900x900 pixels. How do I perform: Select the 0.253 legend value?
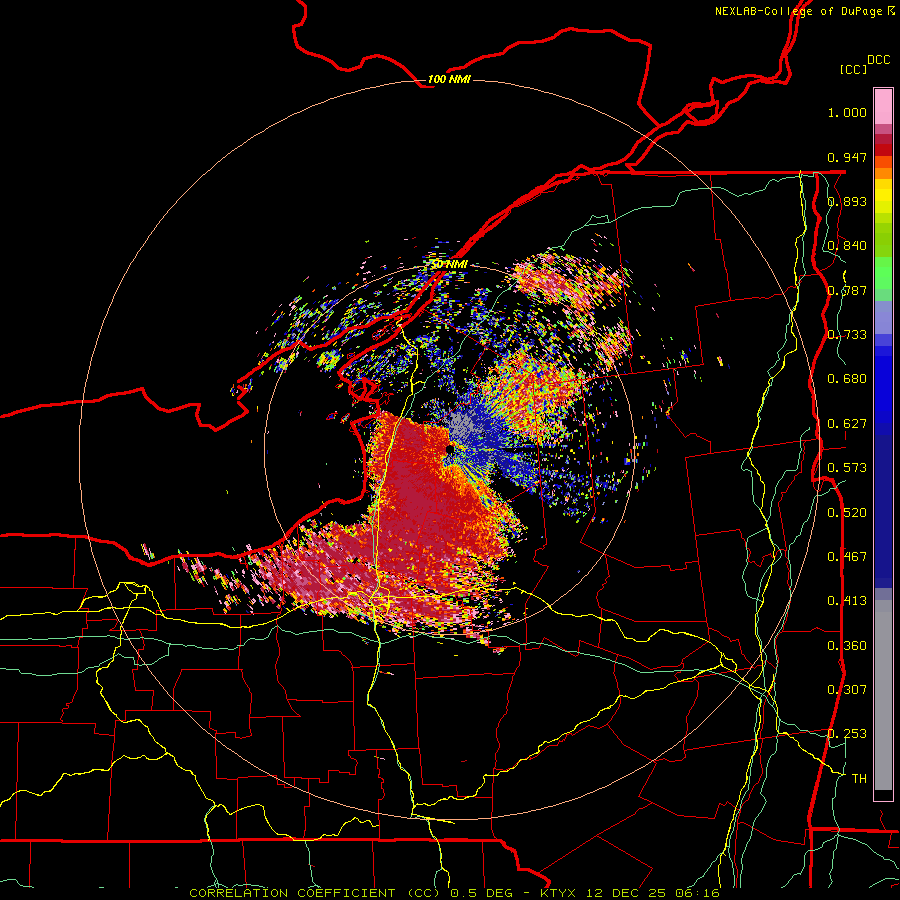coord(847,734)
